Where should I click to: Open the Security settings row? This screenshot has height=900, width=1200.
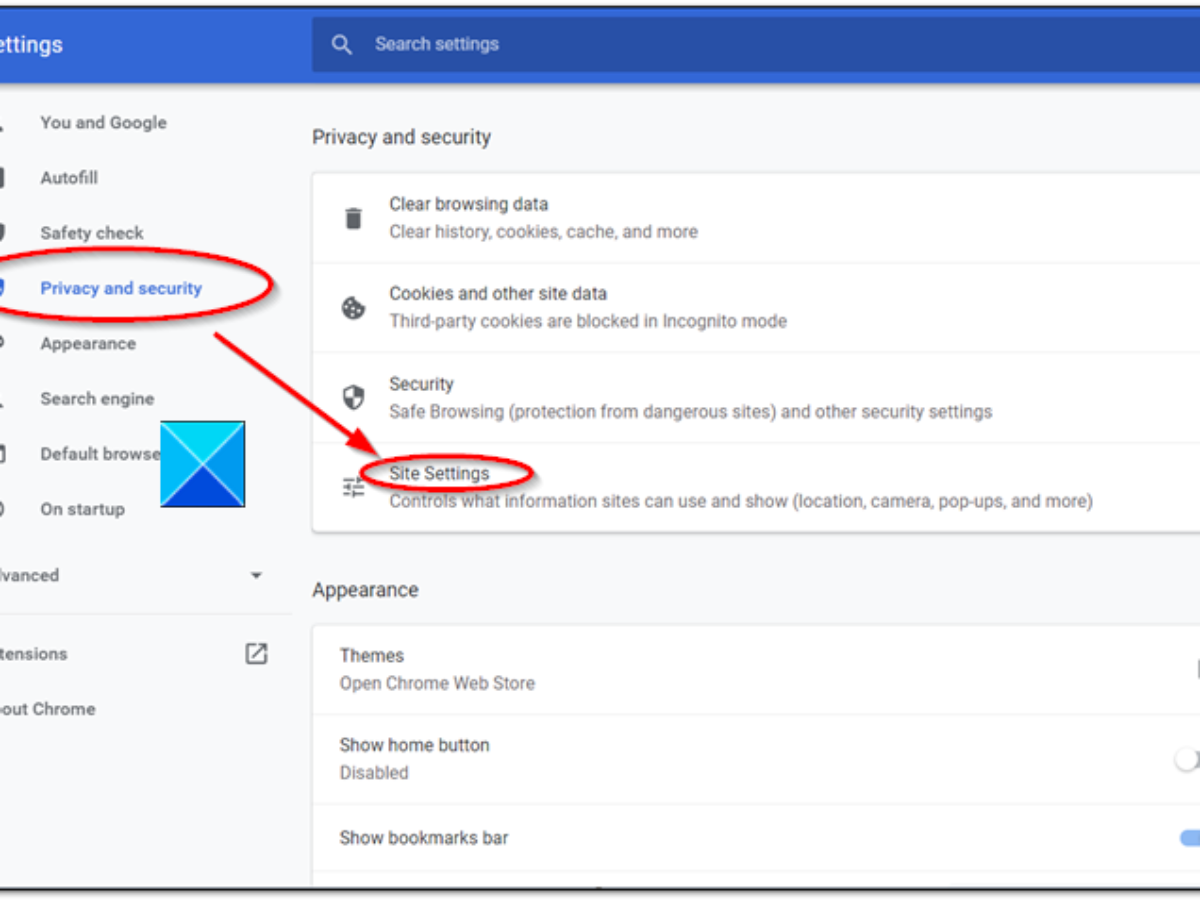click(756, 398)
